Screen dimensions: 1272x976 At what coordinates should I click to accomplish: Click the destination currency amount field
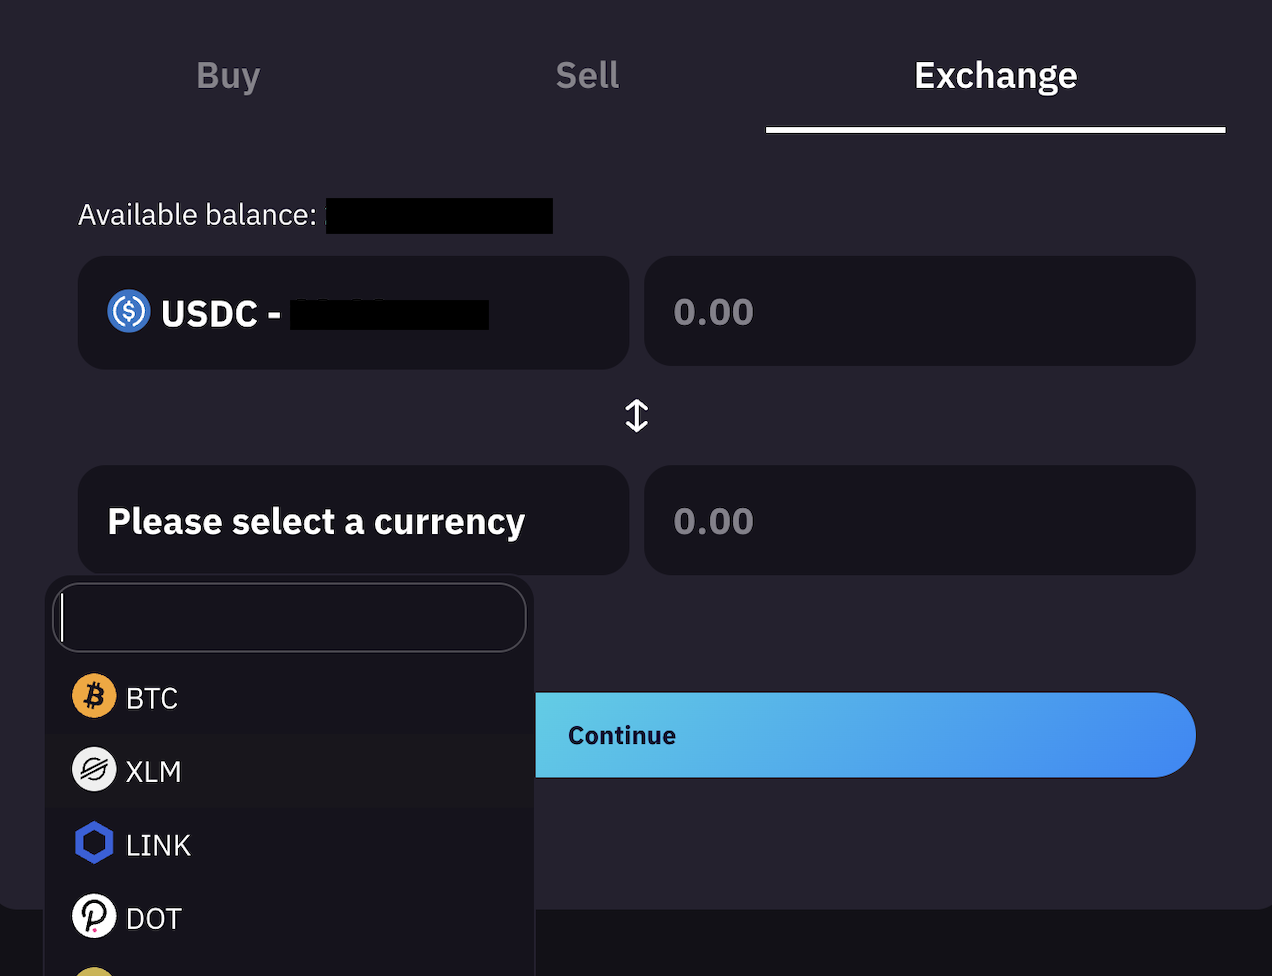tap(919, 521)
